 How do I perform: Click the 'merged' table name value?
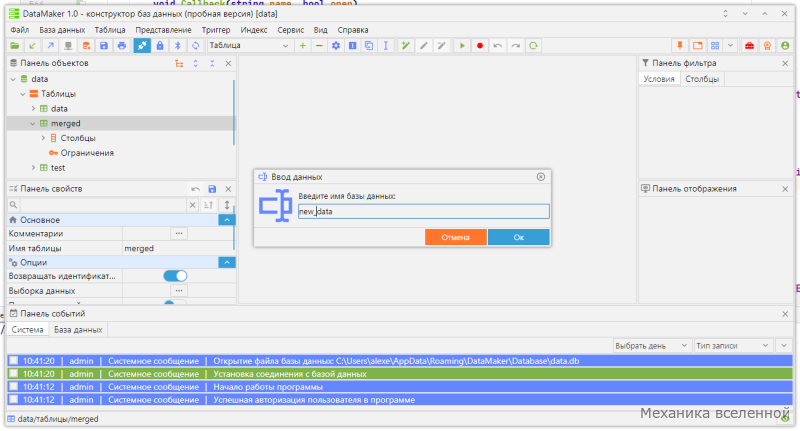point(139,248)
